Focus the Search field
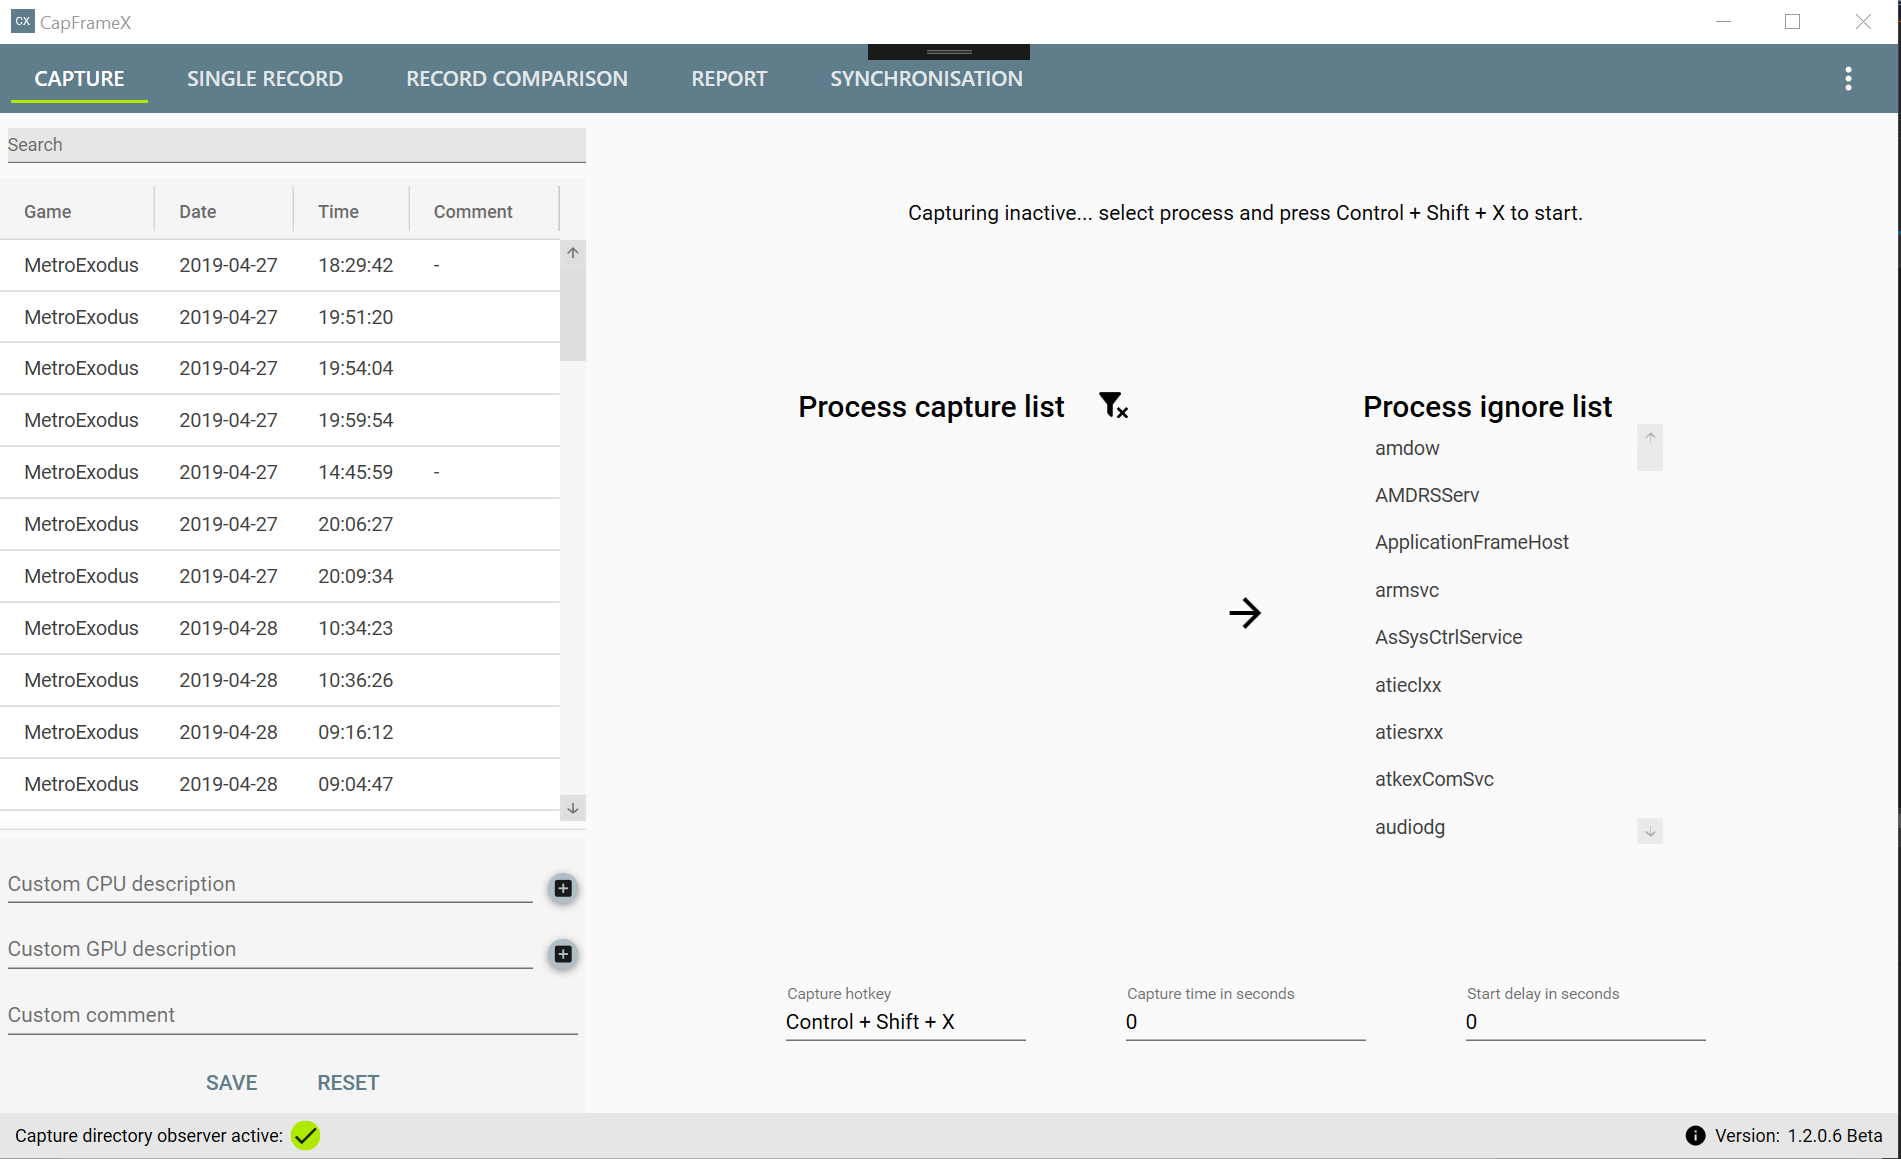 click(x=296, y=145)
